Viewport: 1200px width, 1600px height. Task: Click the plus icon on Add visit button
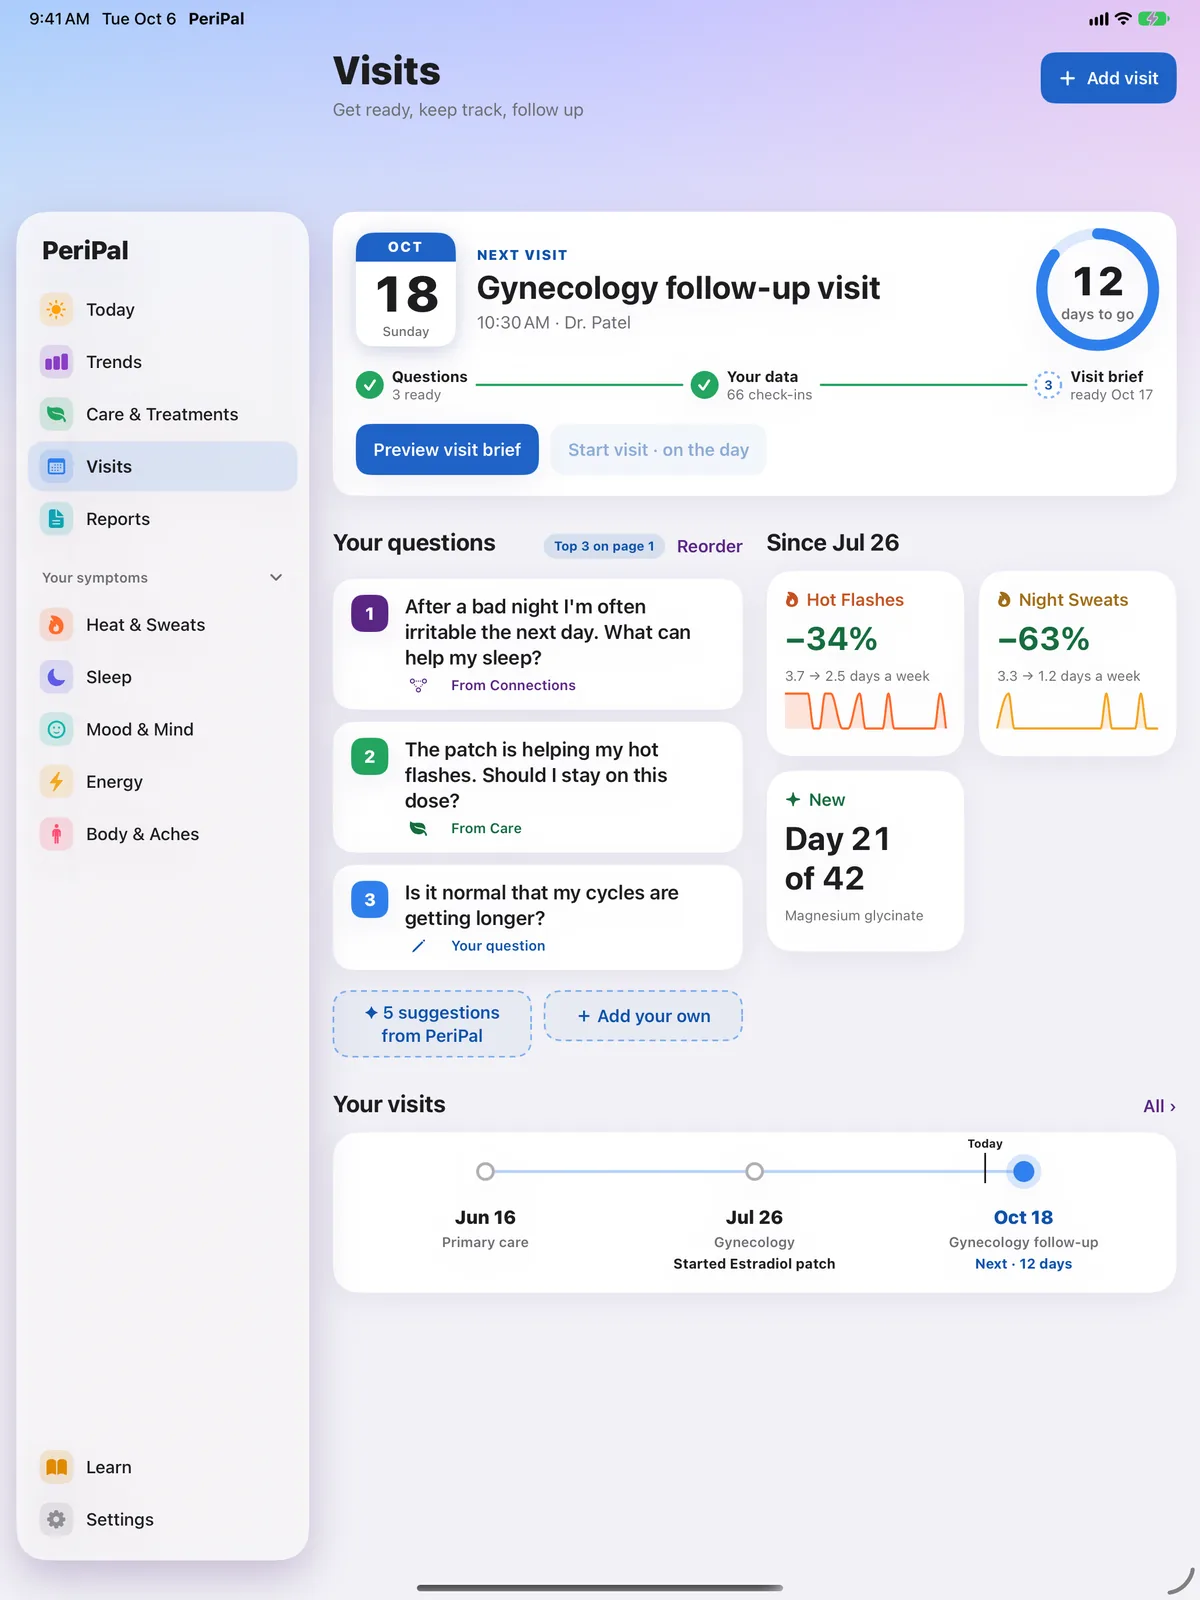coord(1068,78)
